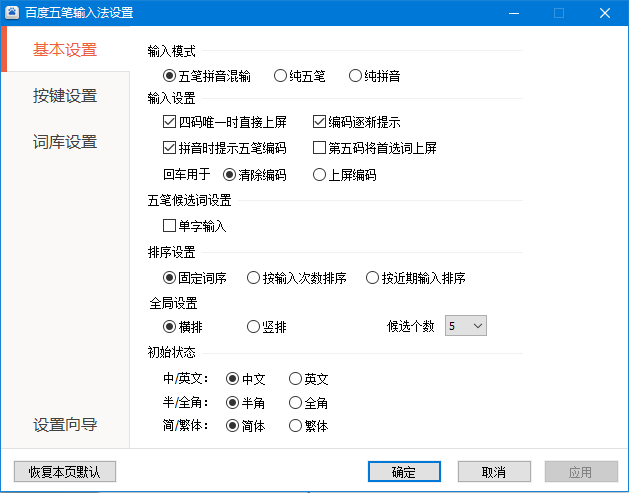Enable 第五码将首选词上屏 checkbox
The width and height of the screenshot is (629, 493).
375,148
